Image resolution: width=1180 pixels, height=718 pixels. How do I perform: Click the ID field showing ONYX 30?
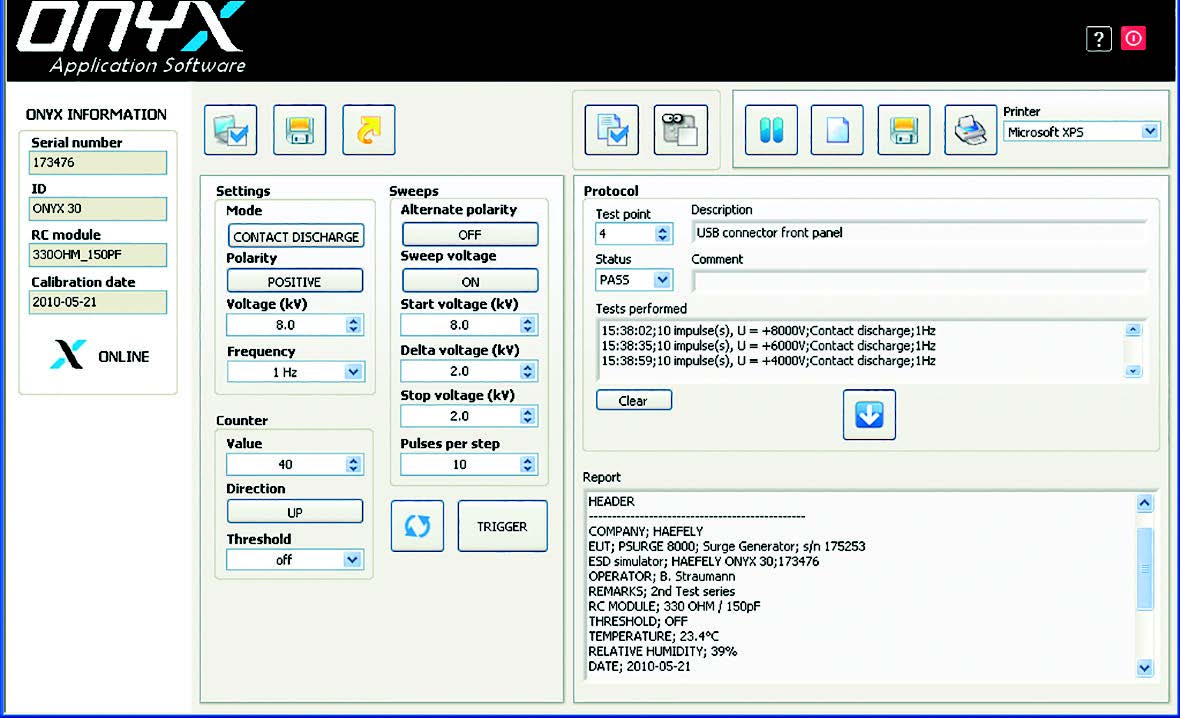(98, 208)
